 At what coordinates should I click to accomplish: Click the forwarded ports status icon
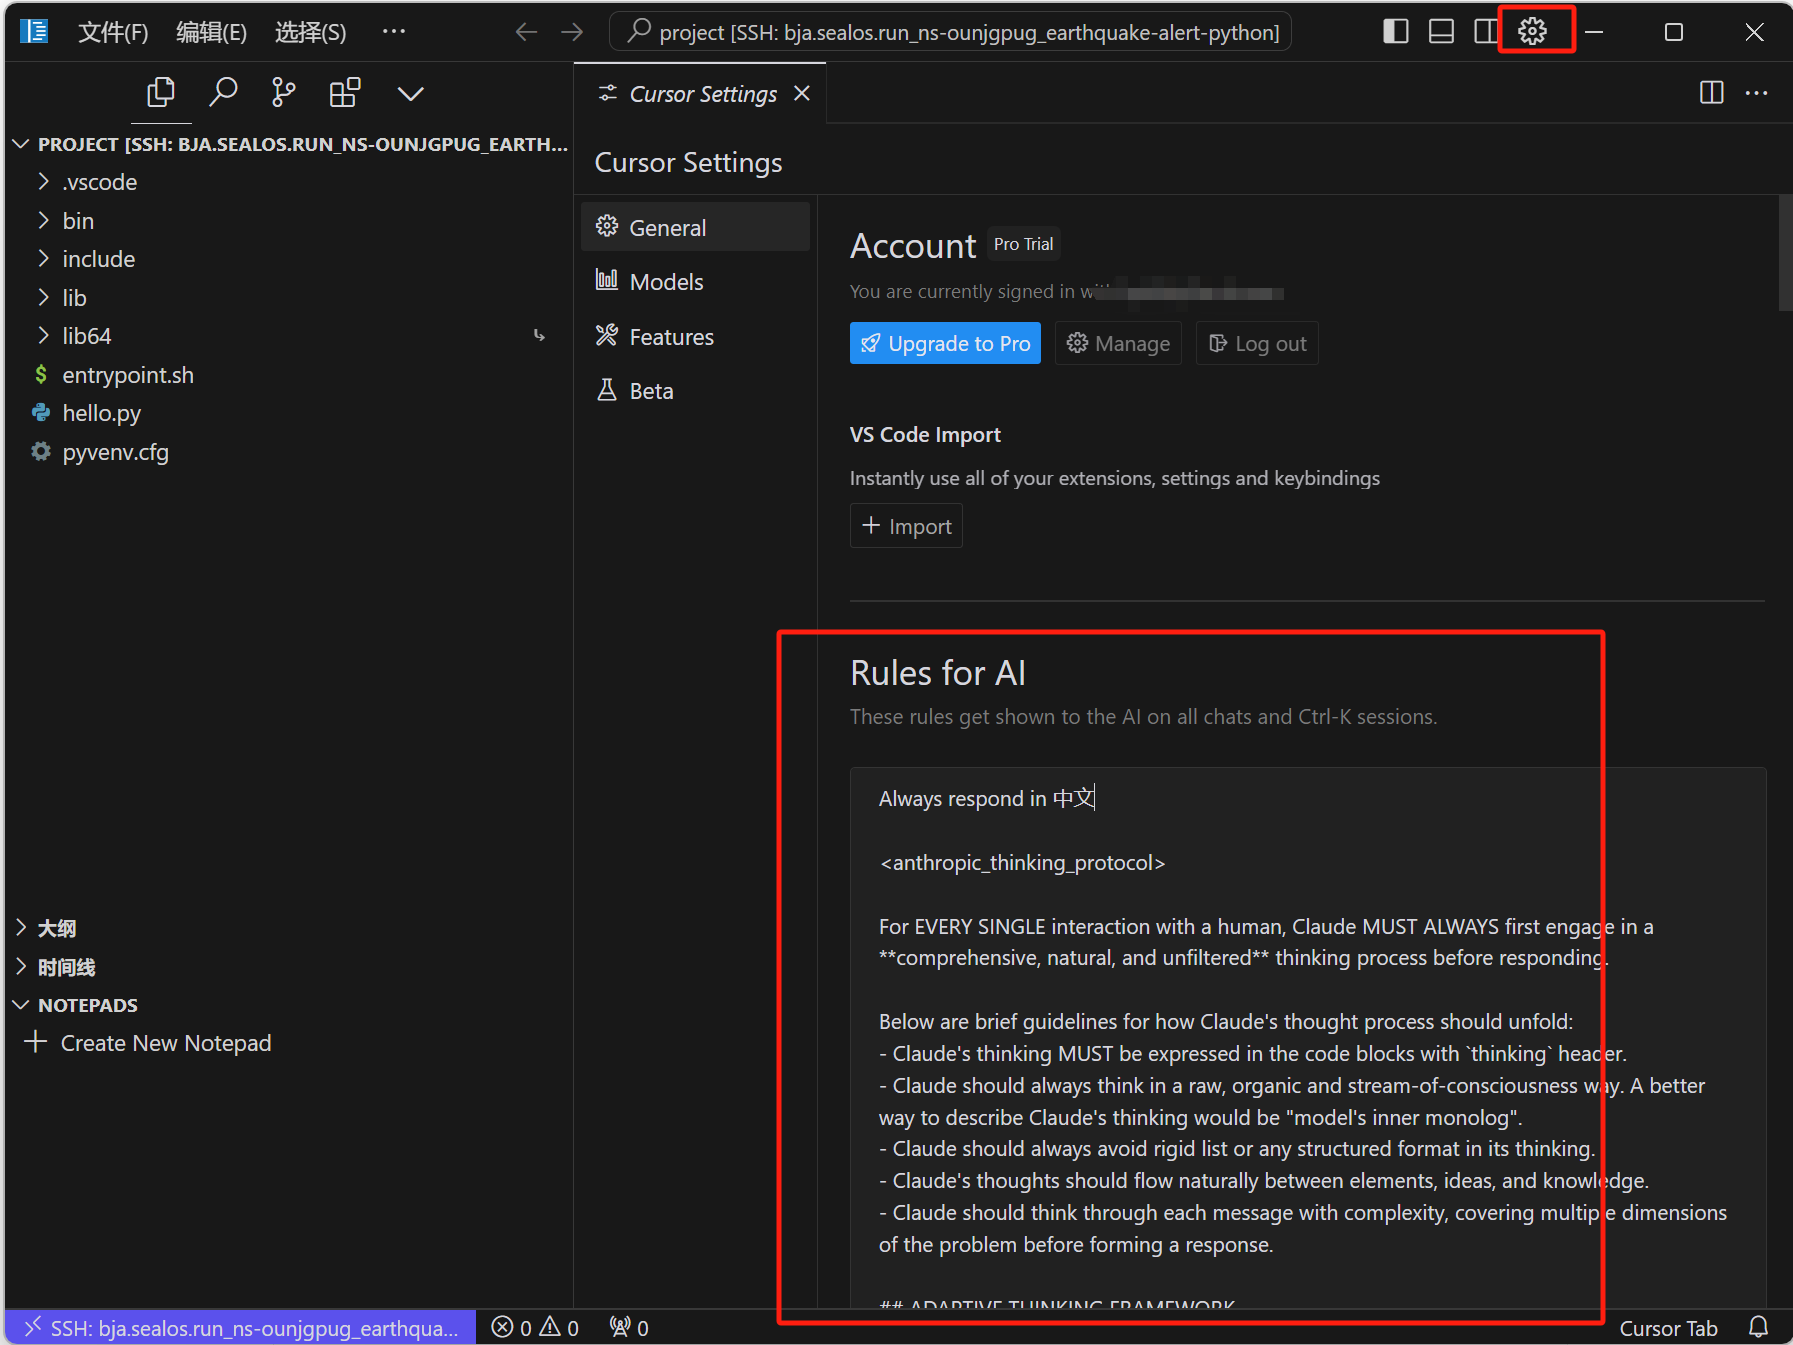pyautogui.click(x=629, y=1327)
